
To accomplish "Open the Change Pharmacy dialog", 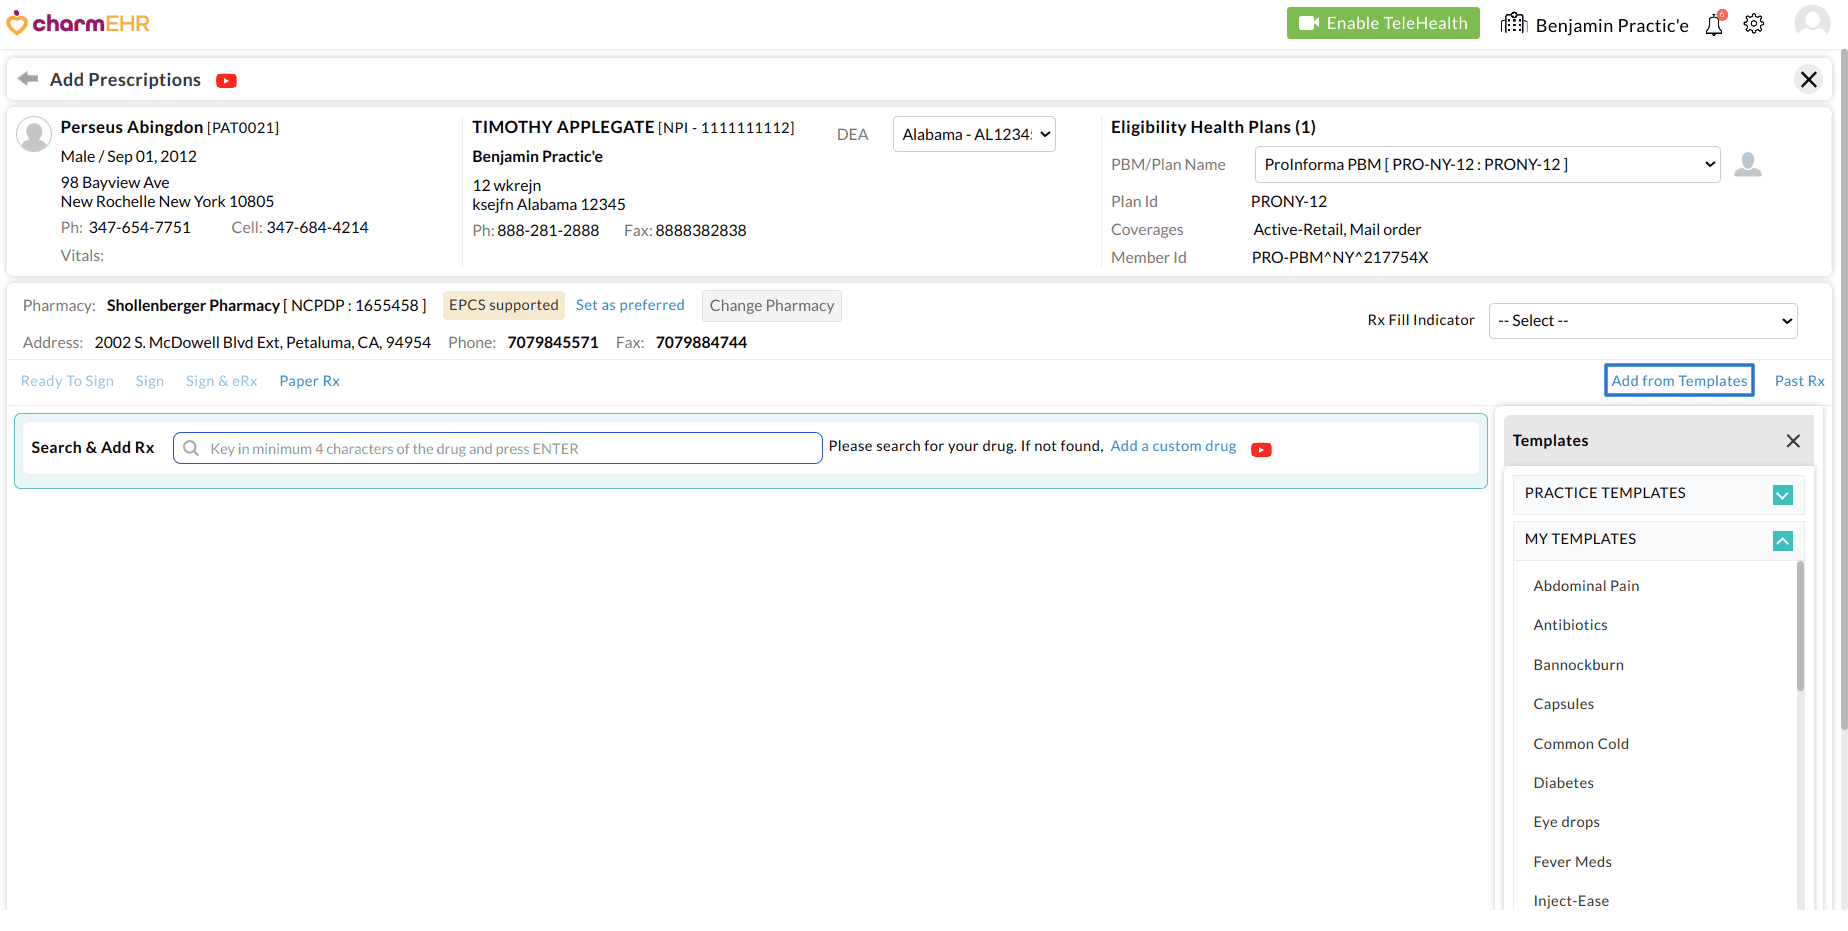I will click(771, 305).
